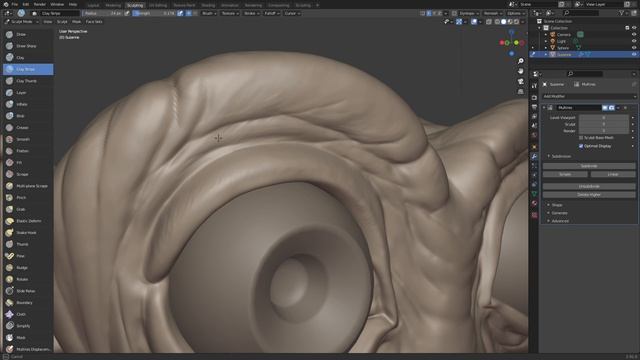Select the Slide Relax brush
This screenshot has height=360, width=640.
[28, 291]
